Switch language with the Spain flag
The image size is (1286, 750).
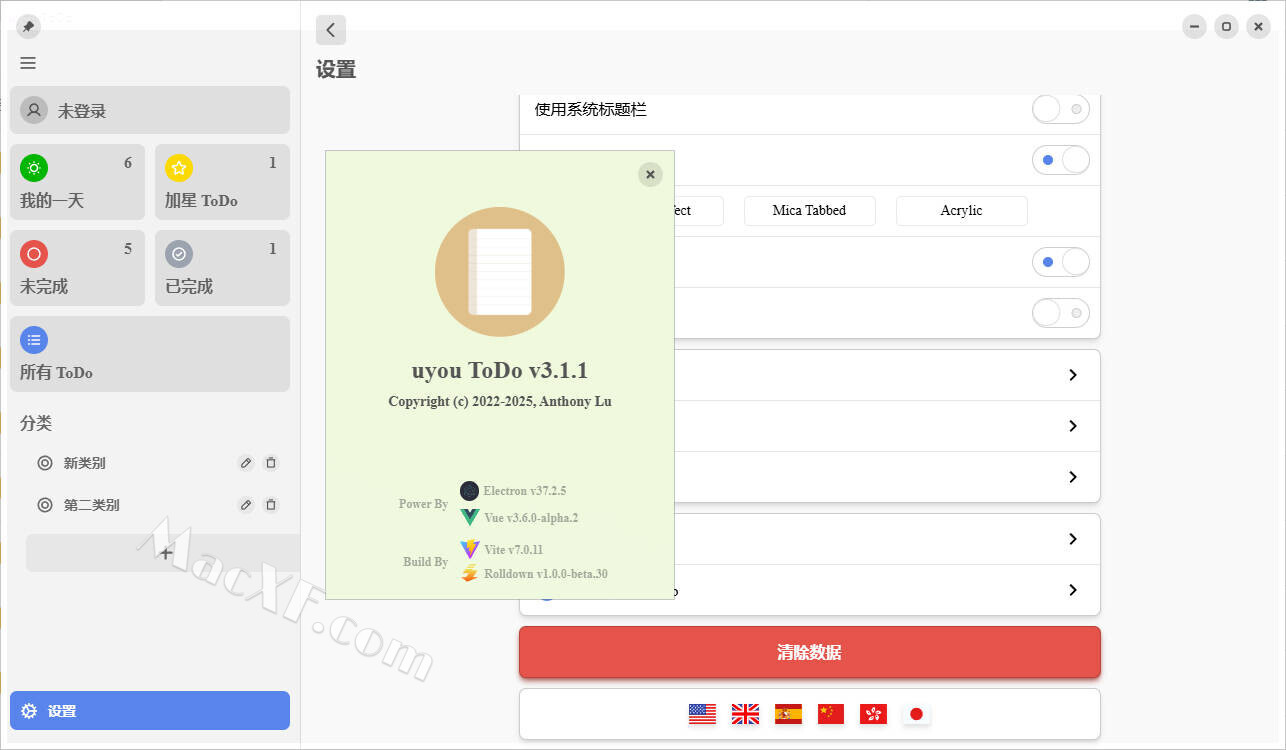coord(788,714)
